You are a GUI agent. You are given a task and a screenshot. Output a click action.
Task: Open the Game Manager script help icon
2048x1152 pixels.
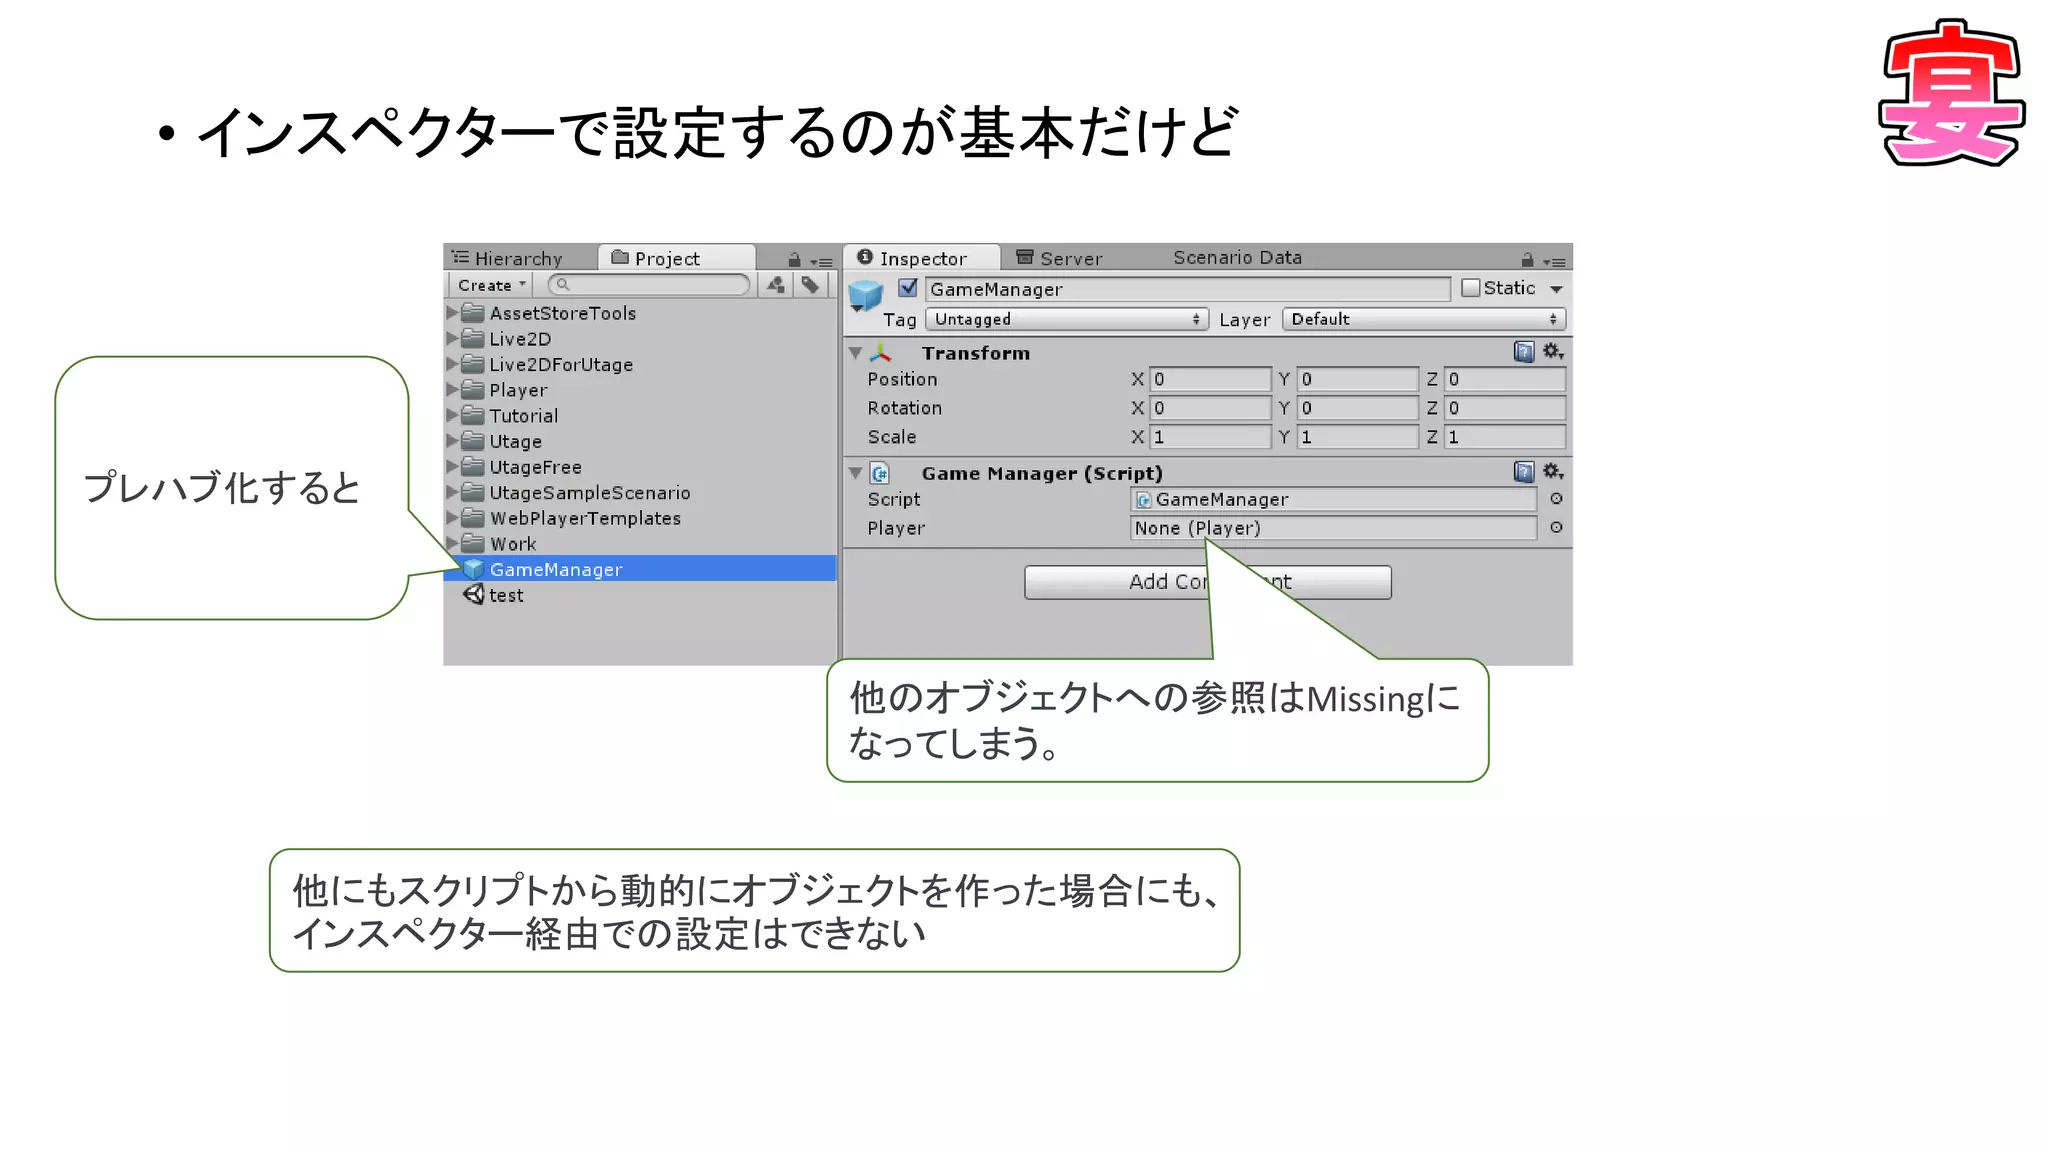coord(1524,471)
